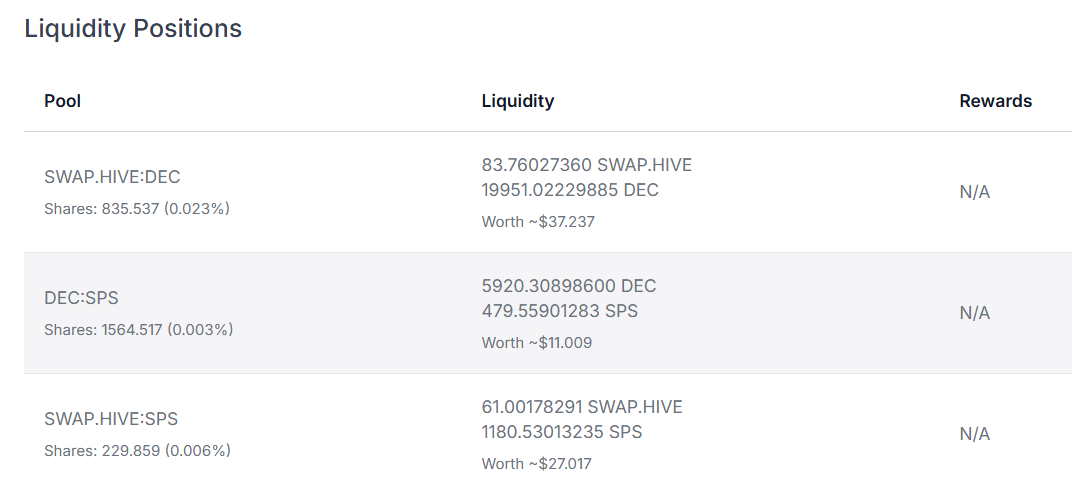Viewport: 1072px width, 487px height.
Task: Click the Liquidity Positions heading
Action: 133,29
